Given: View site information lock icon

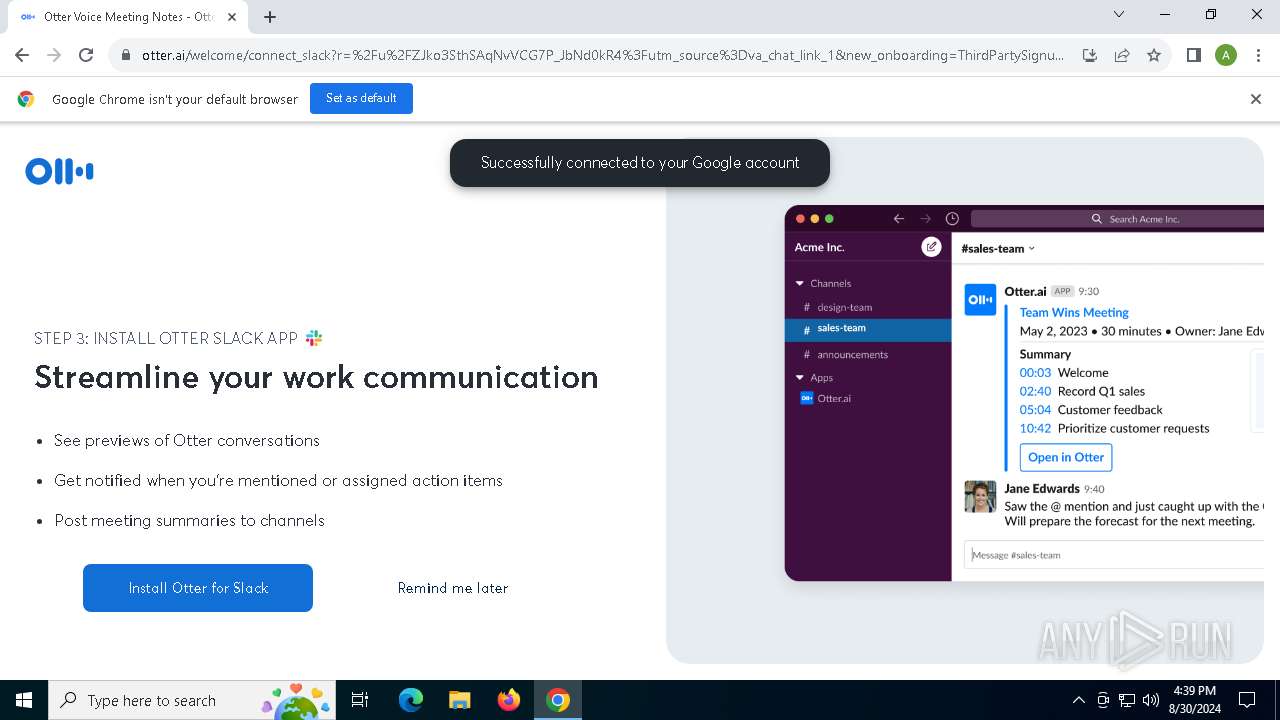Looking at the screenshot, I should [126, 55].
